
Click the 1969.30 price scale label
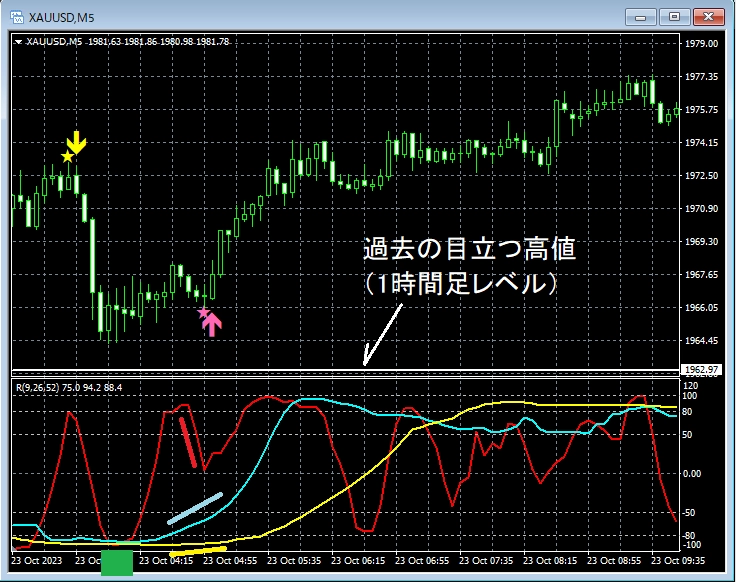click(x=701, y=241)
